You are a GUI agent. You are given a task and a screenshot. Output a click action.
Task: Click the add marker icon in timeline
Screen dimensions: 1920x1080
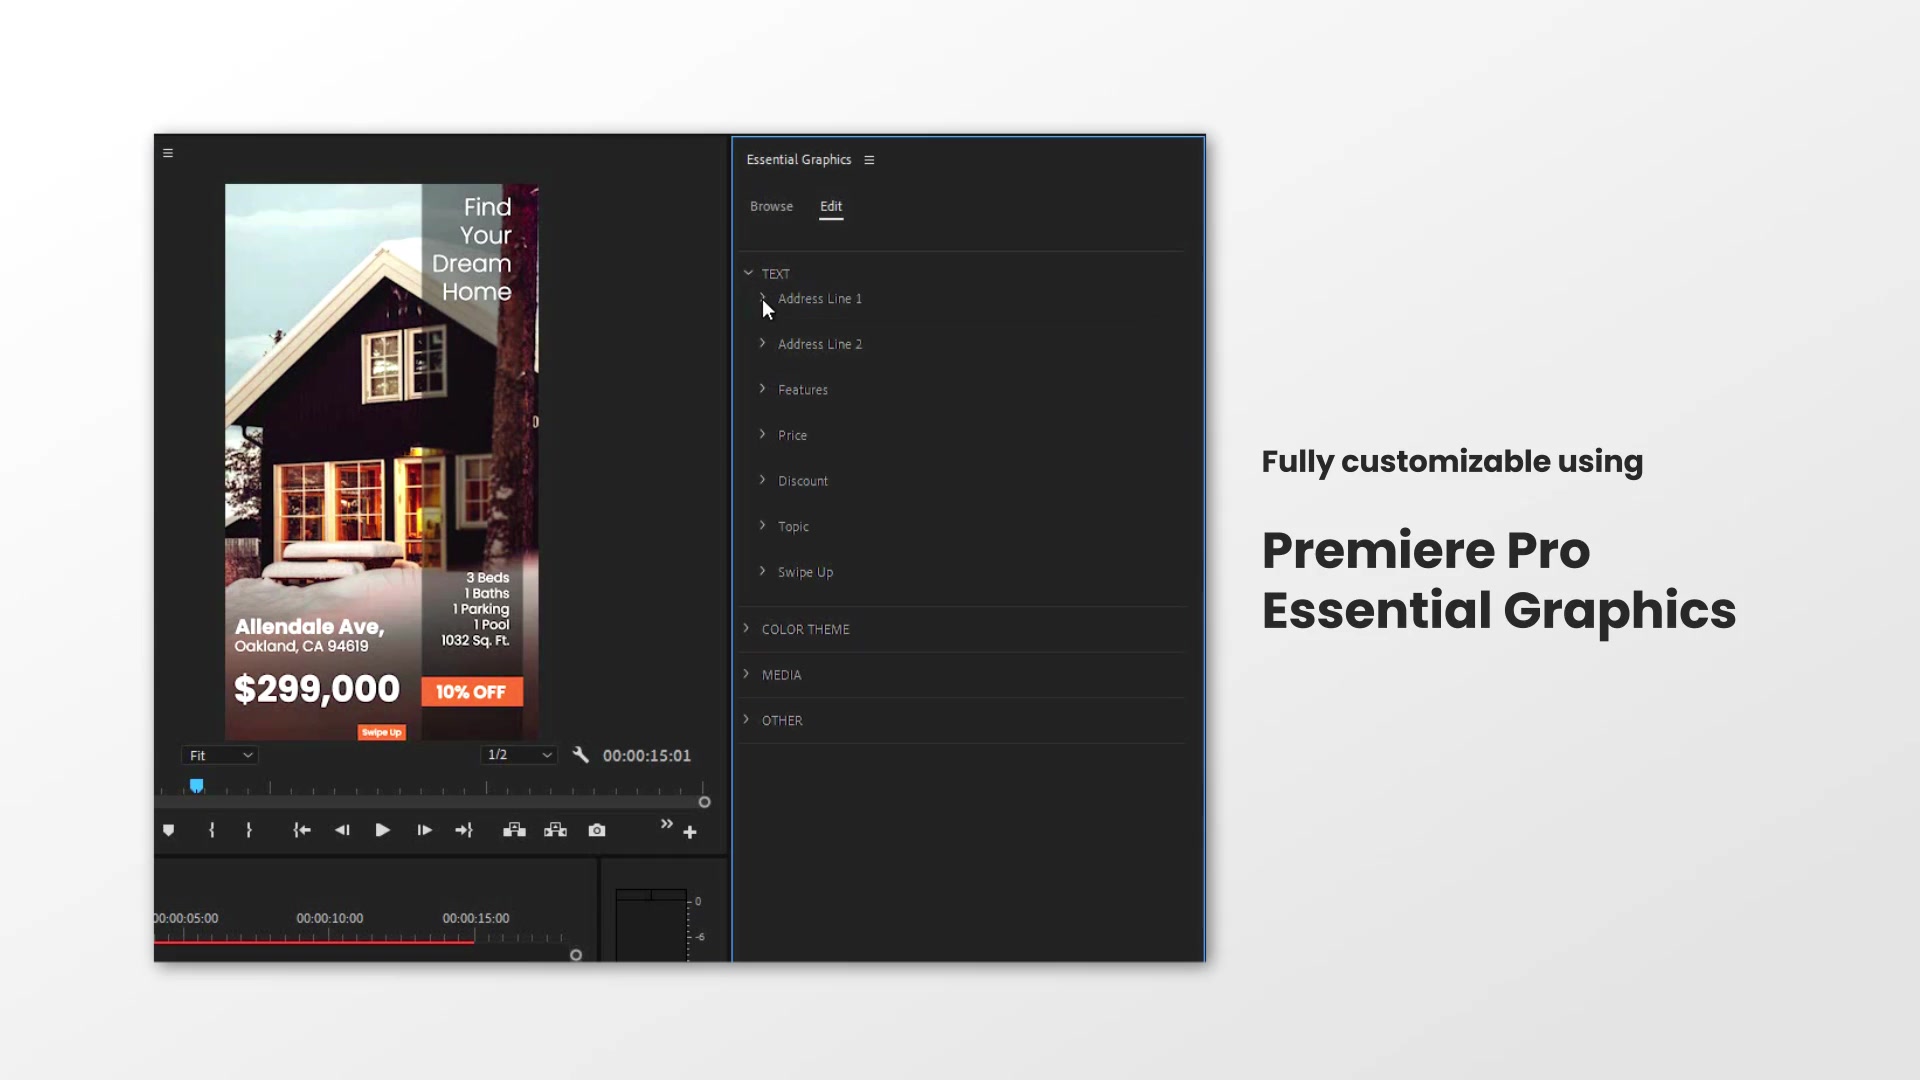(x=169, y=829)
